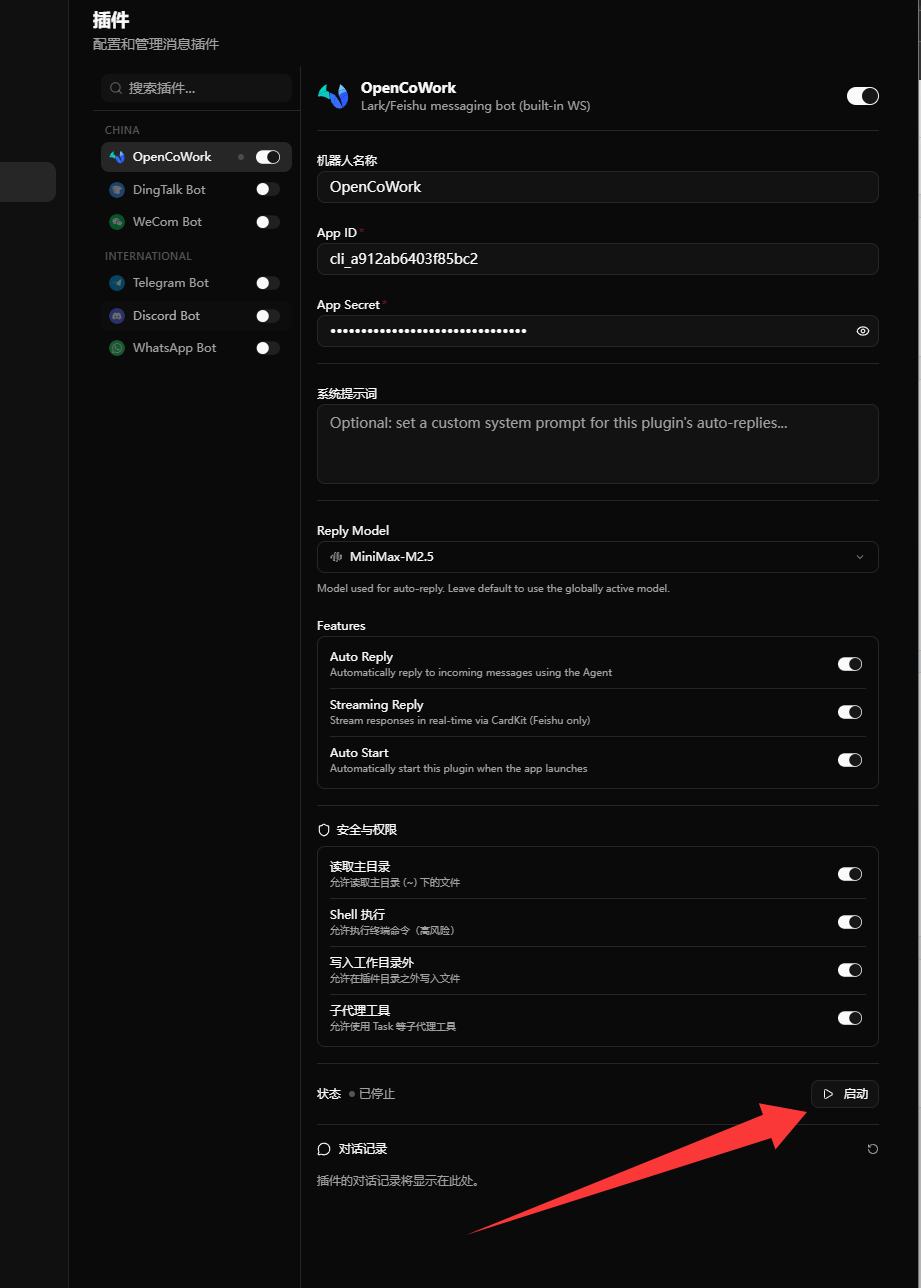Click the OpenCoWork logo in sidebar list
The width and height of the screenshot is (921, 1288).
point(117,157)
